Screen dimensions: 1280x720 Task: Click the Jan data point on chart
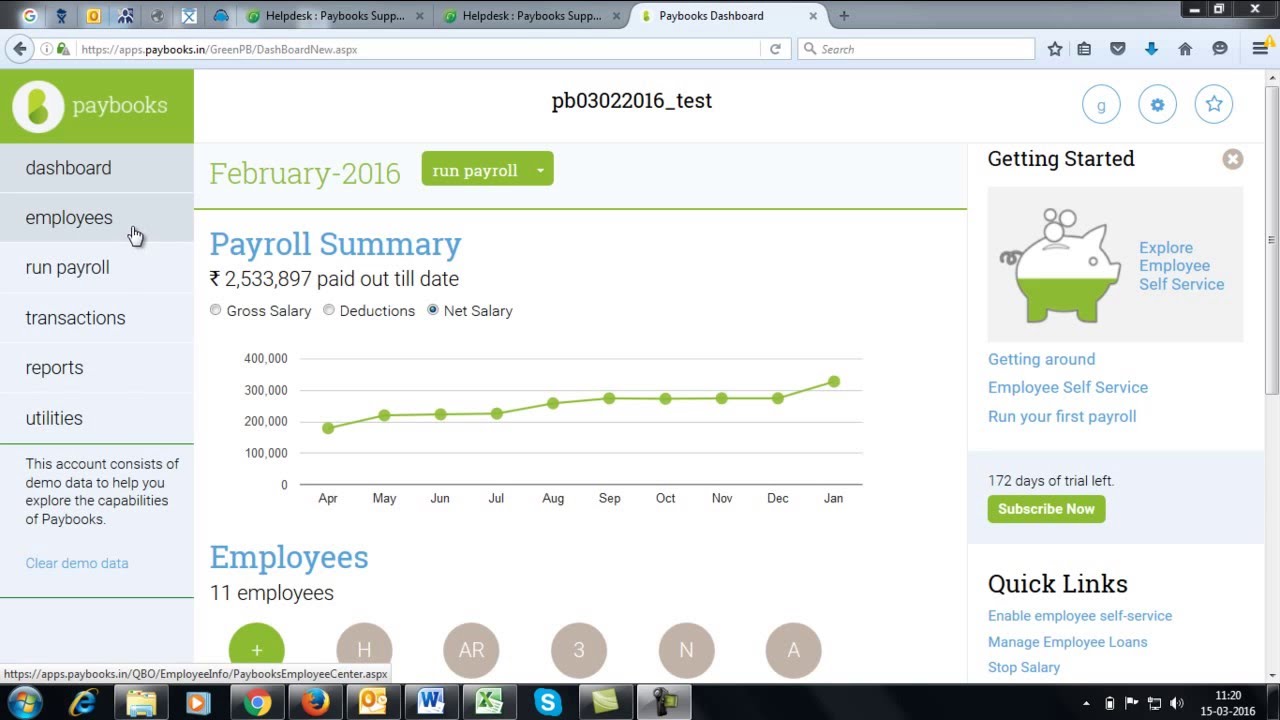tap(834, 382)
